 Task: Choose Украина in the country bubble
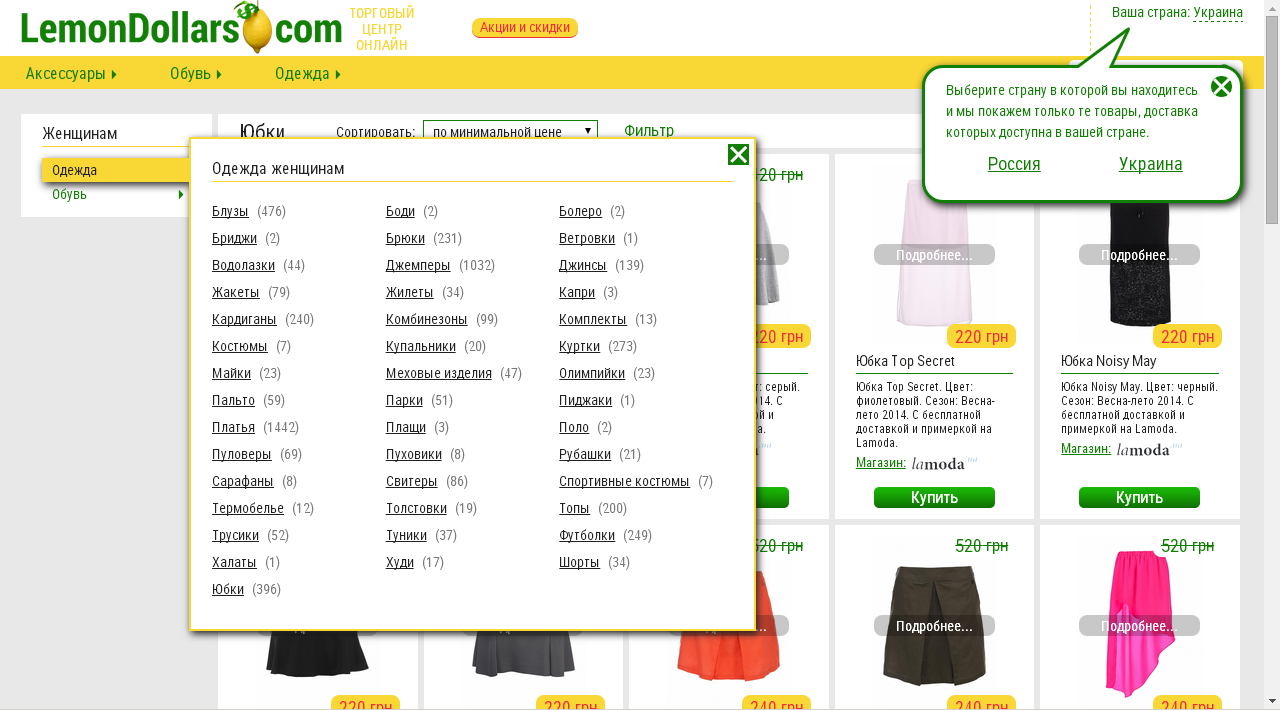[x=1150, y=164]
